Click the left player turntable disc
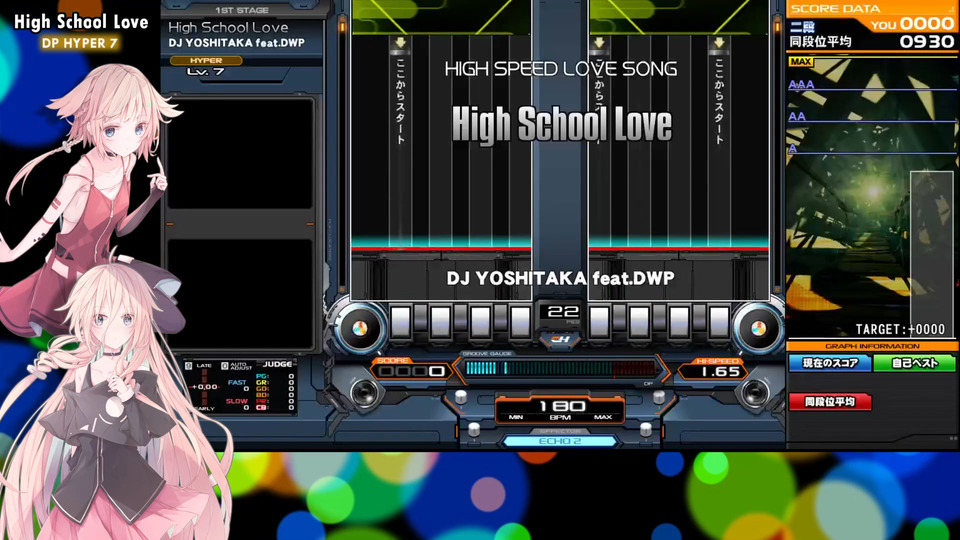 360,328
